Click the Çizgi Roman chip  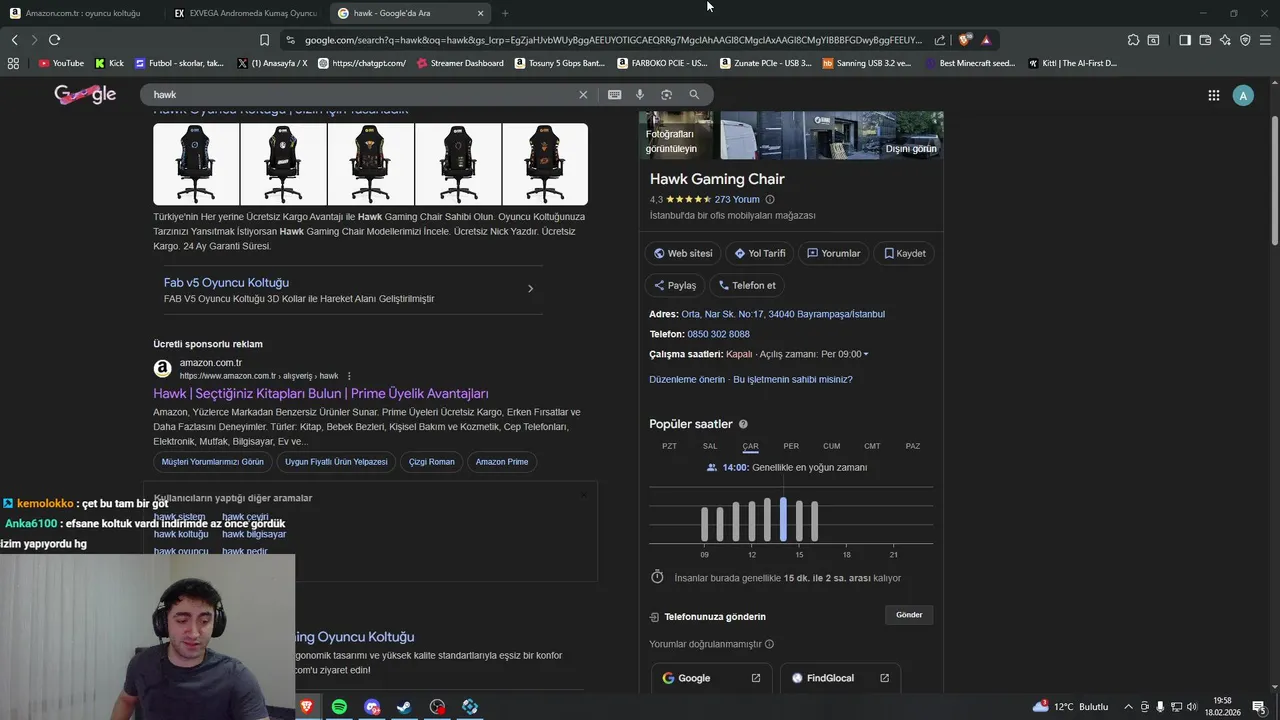pyautogui.click(x=432, y=462)
